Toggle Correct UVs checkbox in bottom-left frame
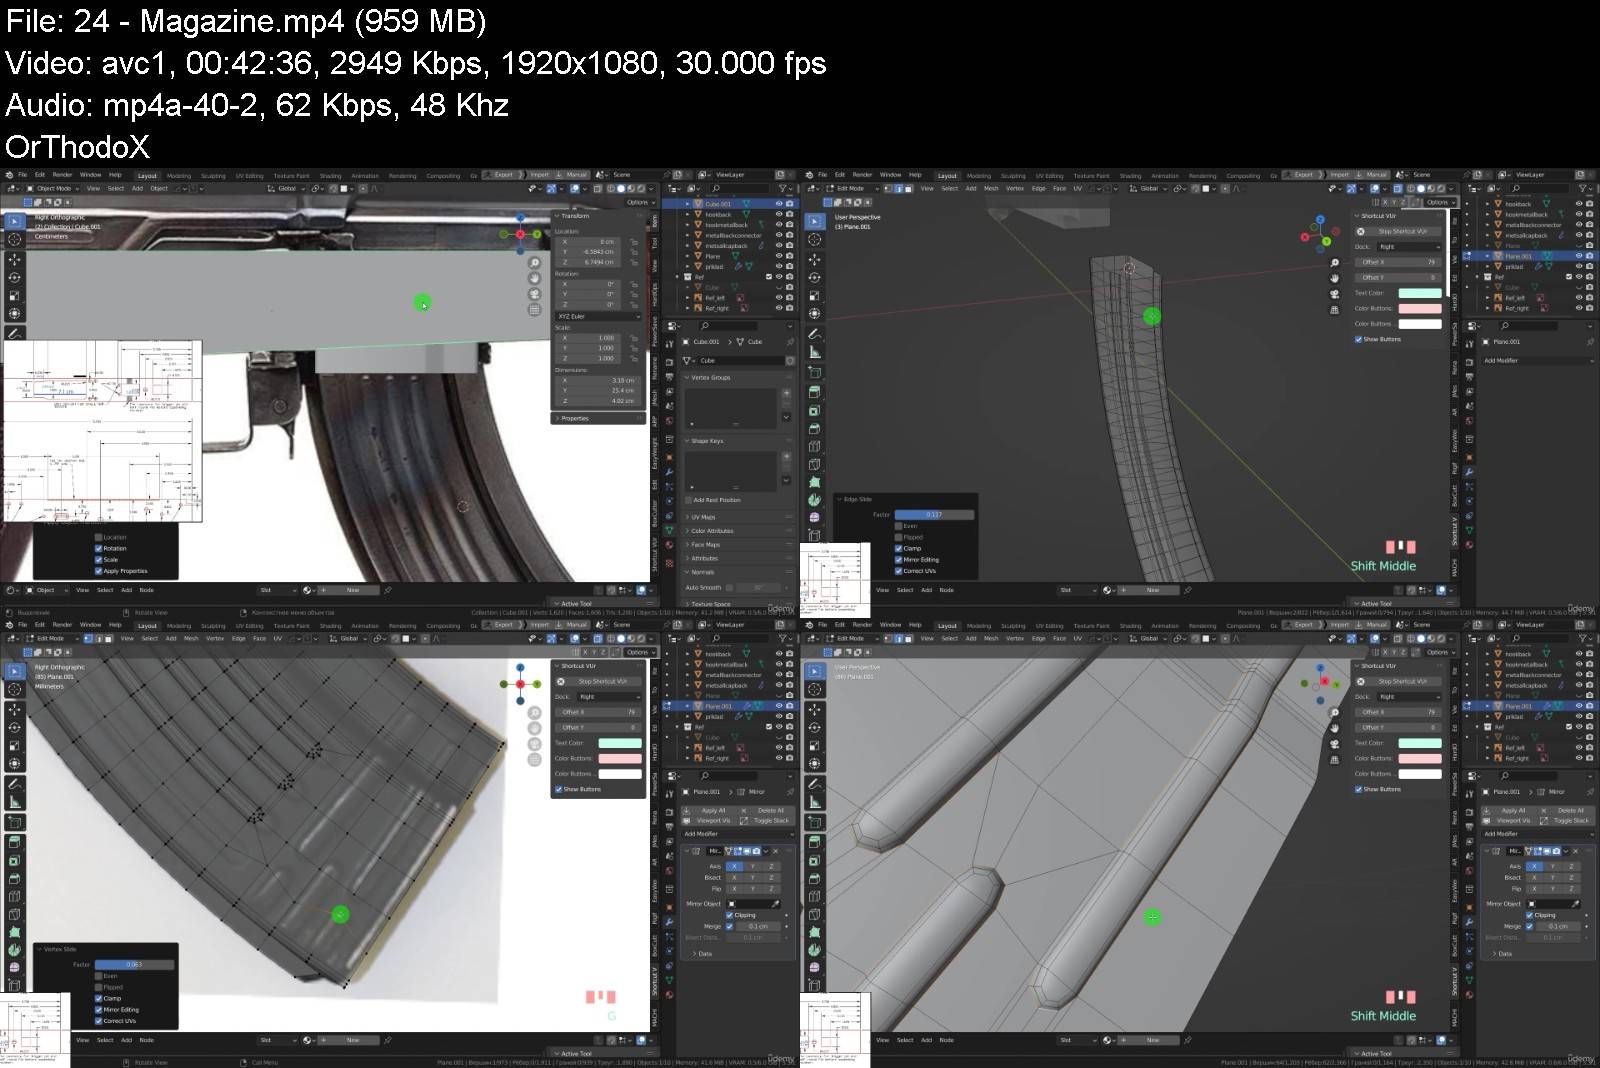 (98, 1021)
